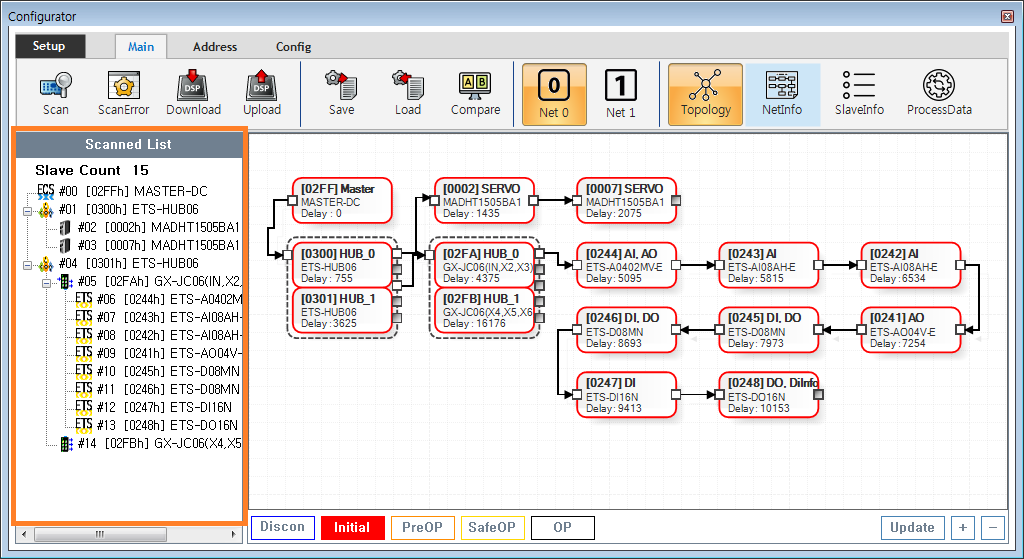Screen dimensions: 1024x559
Task: Open the ScanError tool
Action: 123,94
